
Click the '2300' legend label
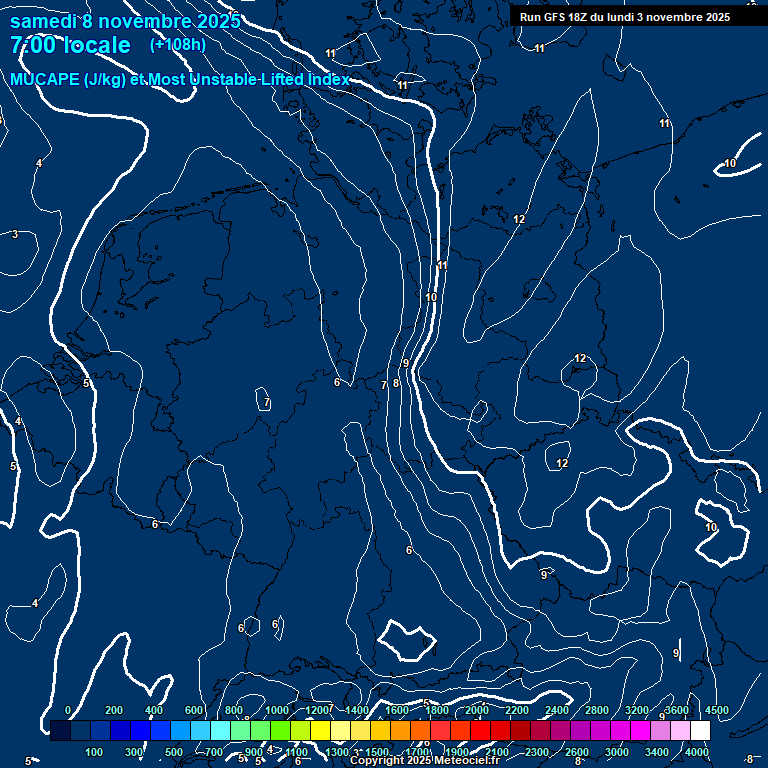point(537,752)
